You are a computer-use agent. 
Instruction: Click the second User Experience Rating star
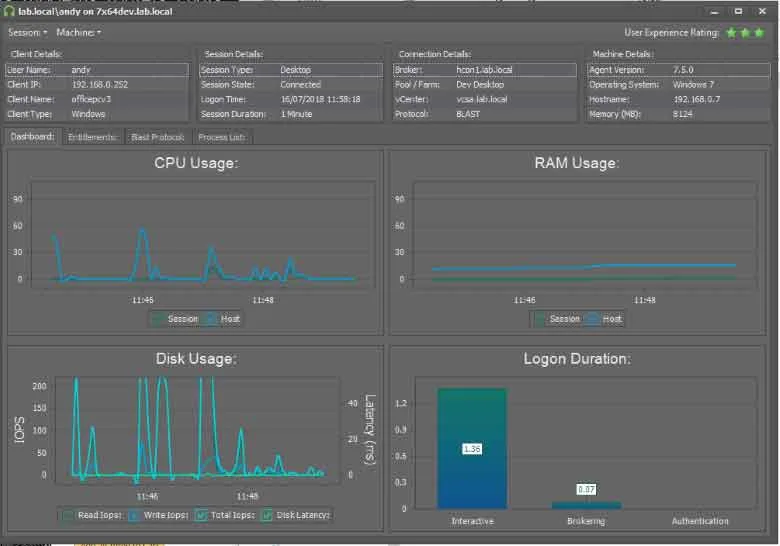point(745,33)
